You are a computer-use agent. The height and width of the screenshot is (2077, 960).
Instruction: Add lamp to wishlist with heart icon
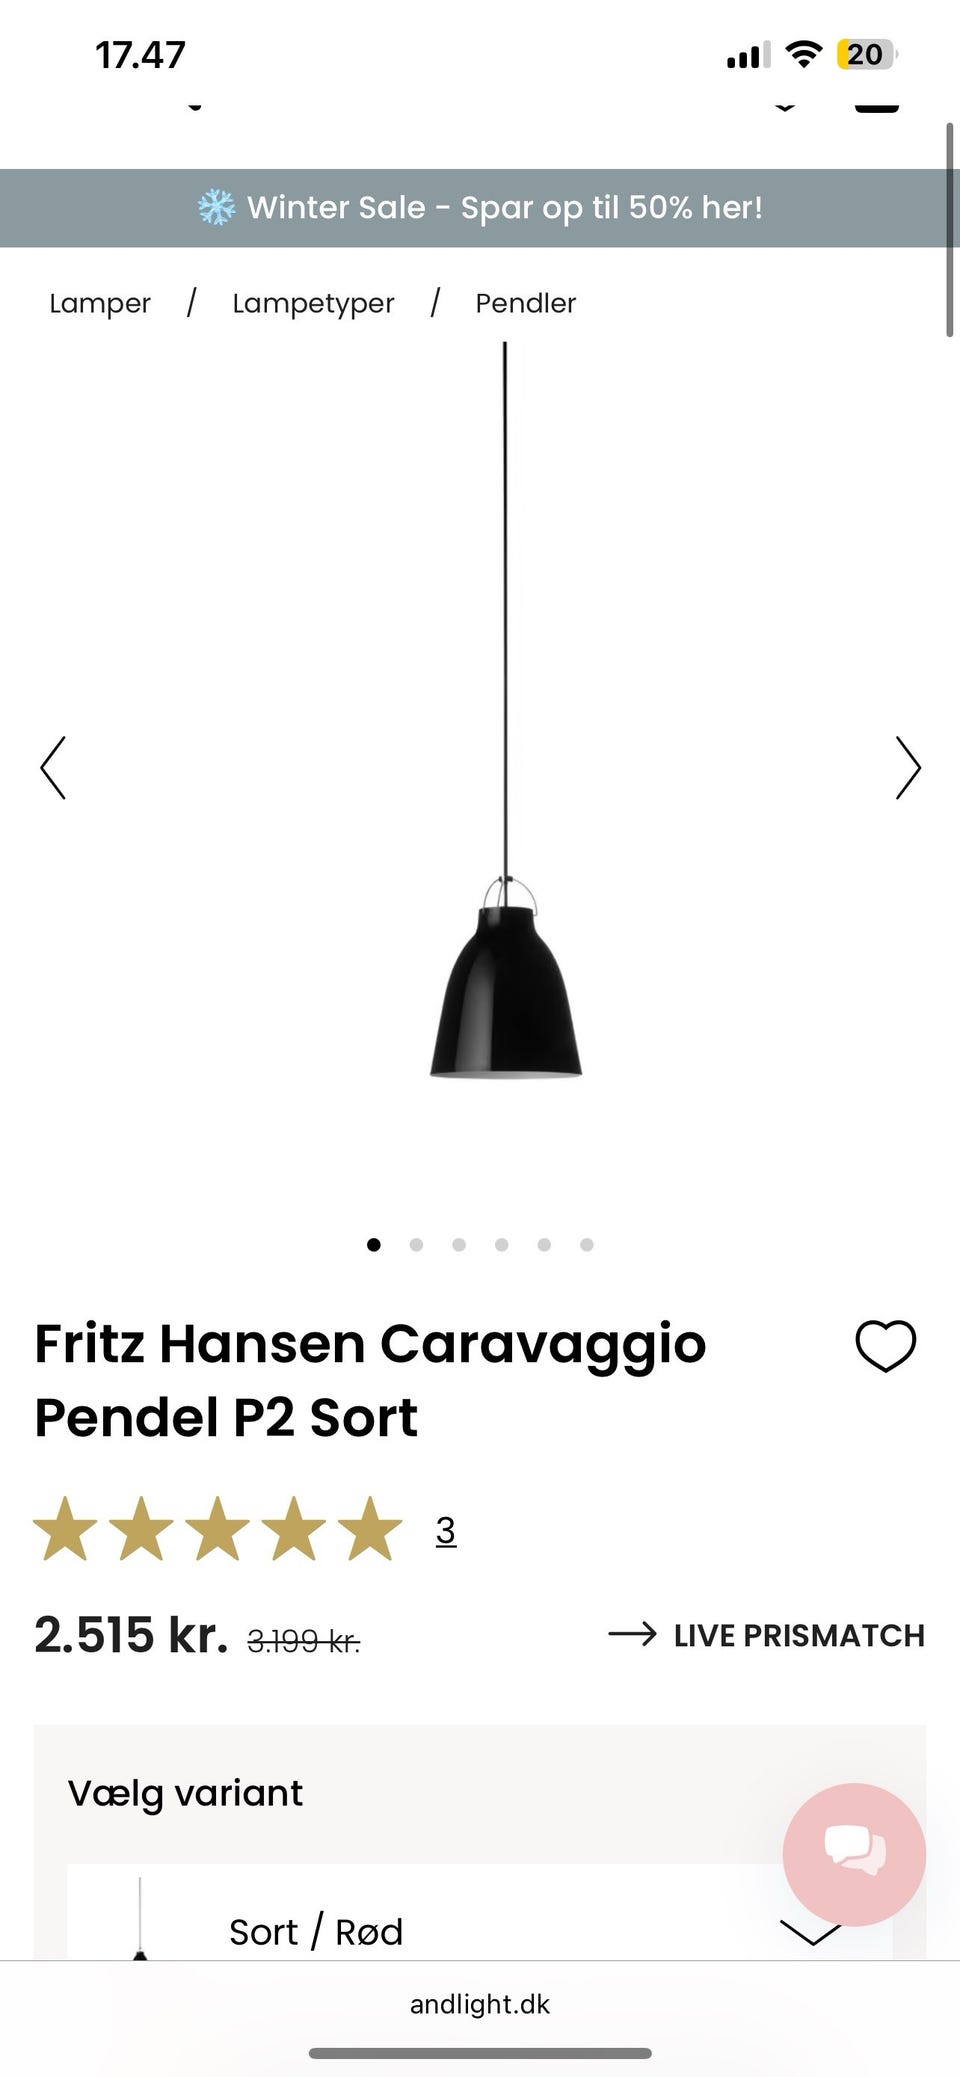(885, 1346)
